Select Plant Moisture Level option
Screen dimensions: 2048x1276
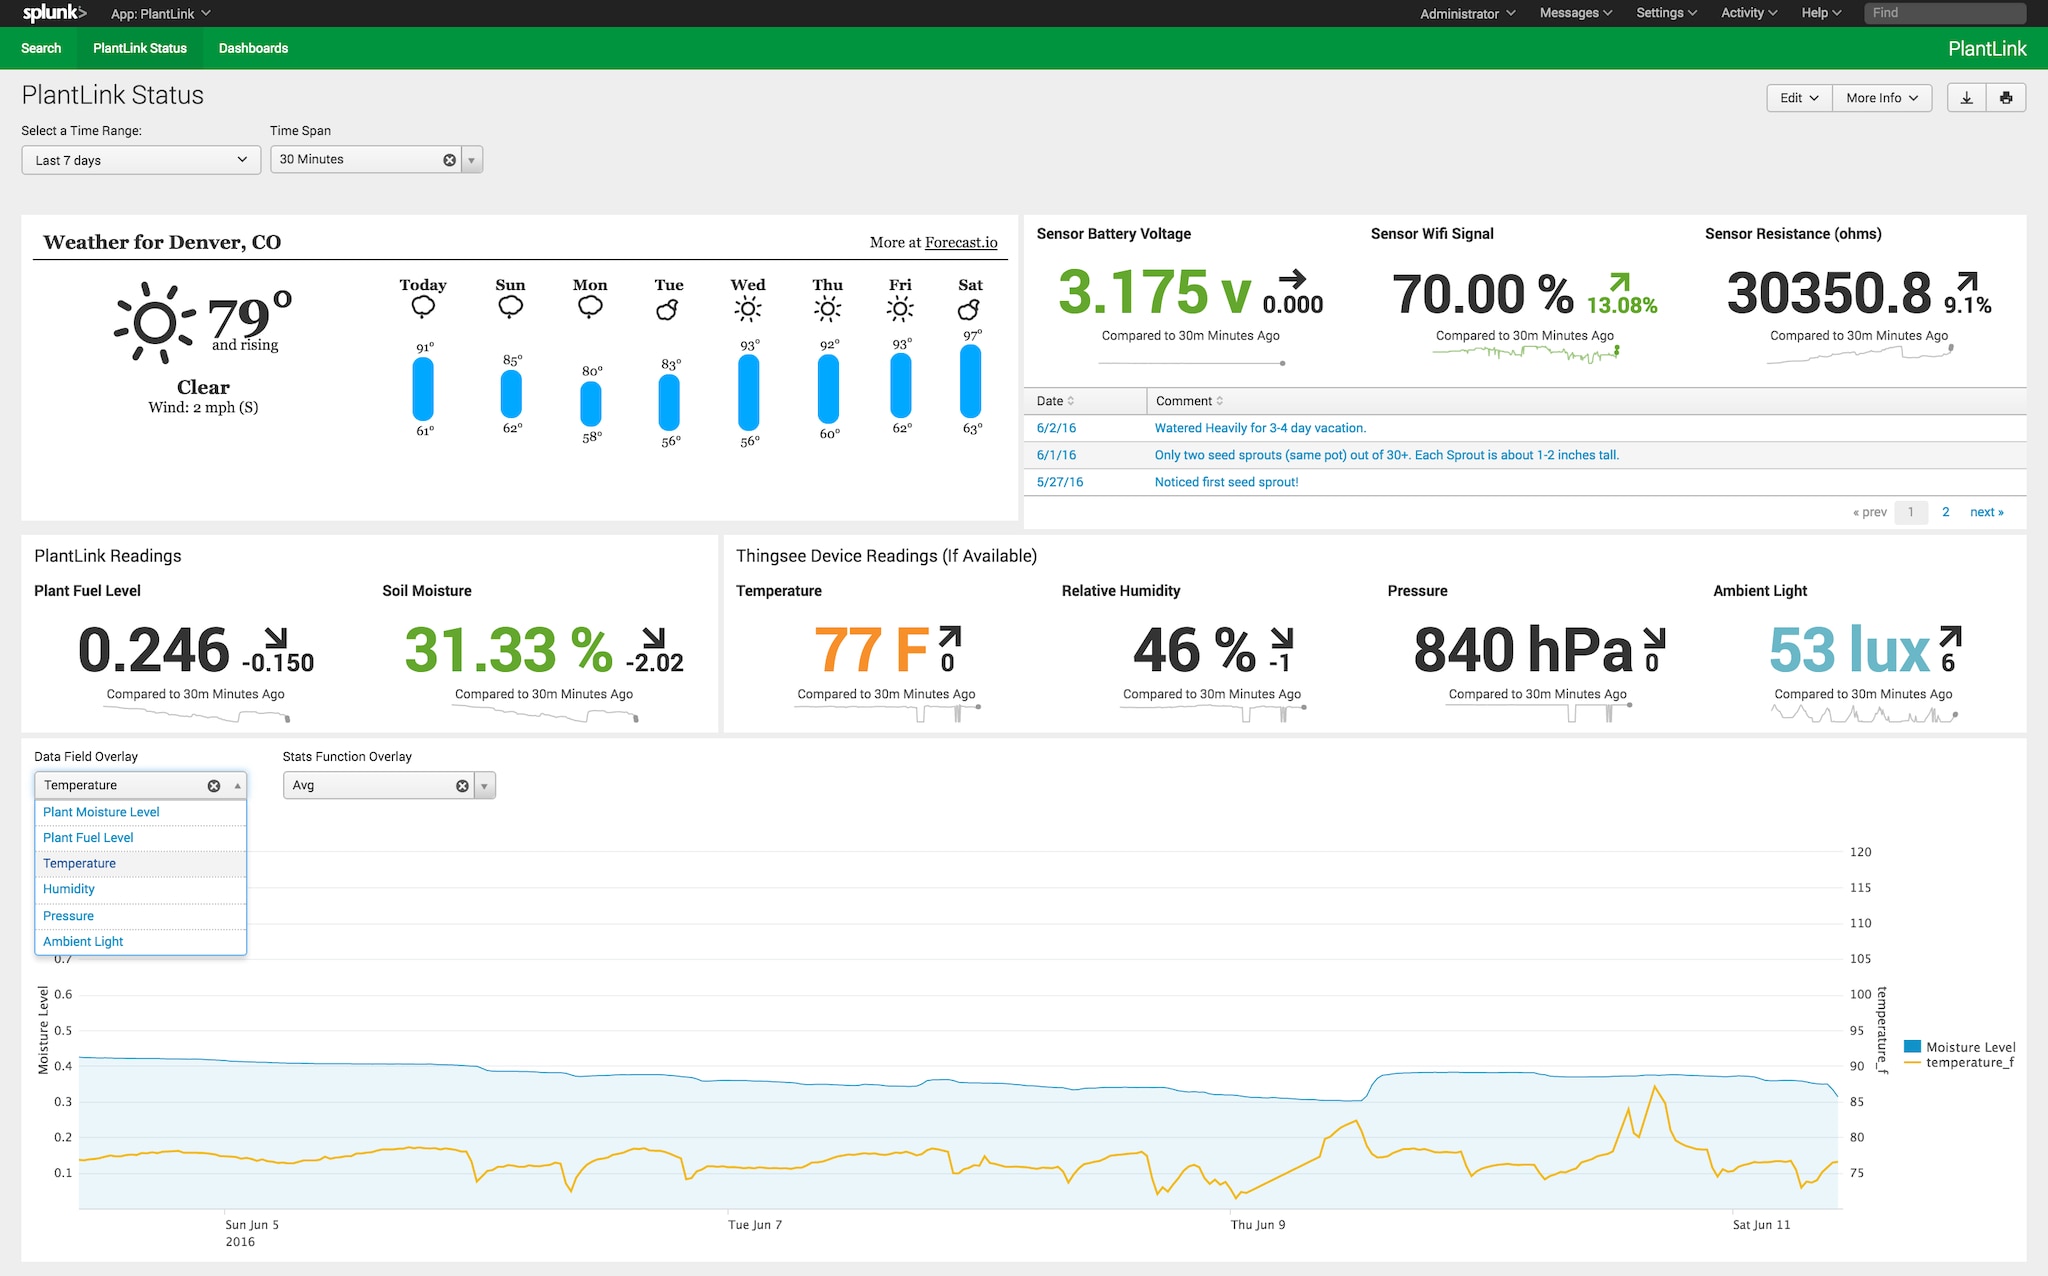point(140,812)
